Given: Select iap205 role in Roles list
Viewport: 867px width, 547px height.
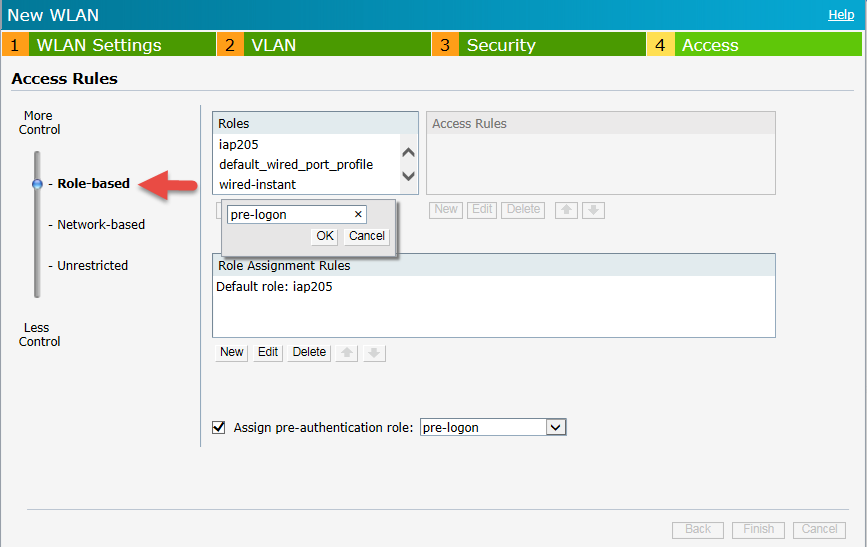Looking at the screenshot, I should [x=307, y=144].
